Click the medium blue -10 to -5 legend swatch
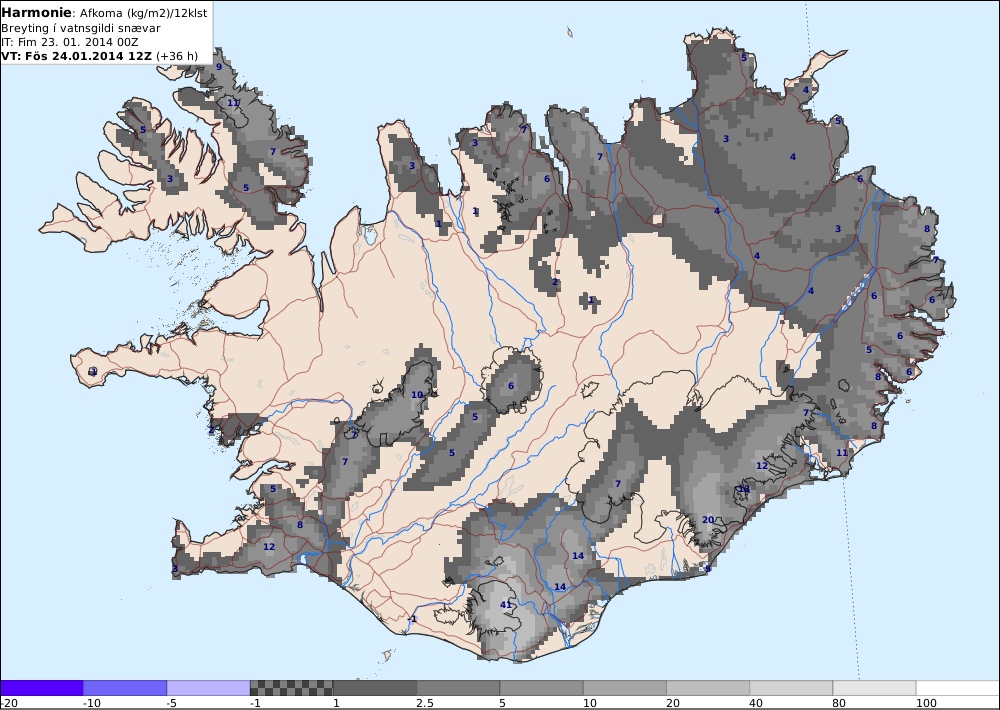This screenshot has height=710, width=1000. click(125, 688)
